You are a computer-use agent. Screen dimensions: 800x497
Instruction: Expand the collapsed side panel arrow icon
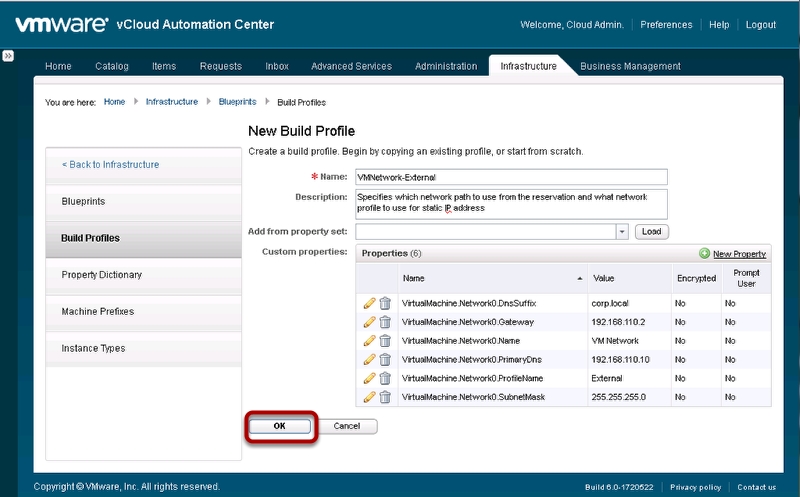click(8, 56)
